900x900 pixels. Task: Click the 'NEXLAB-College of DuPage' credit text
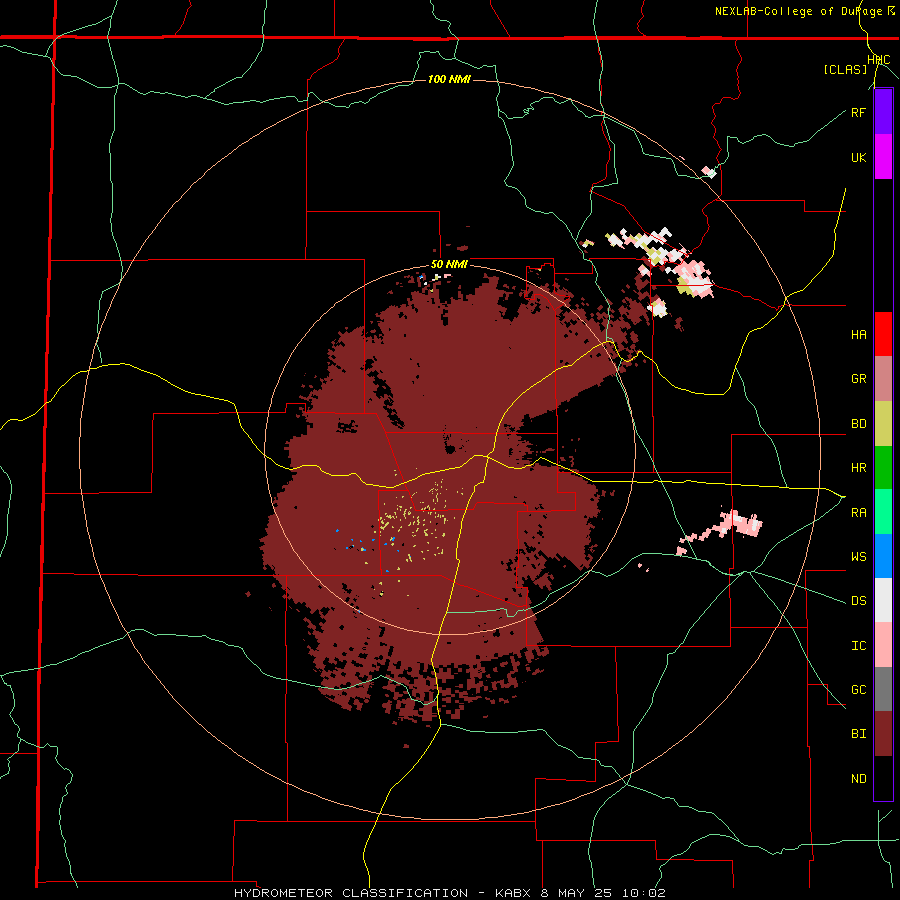(799, 11)
